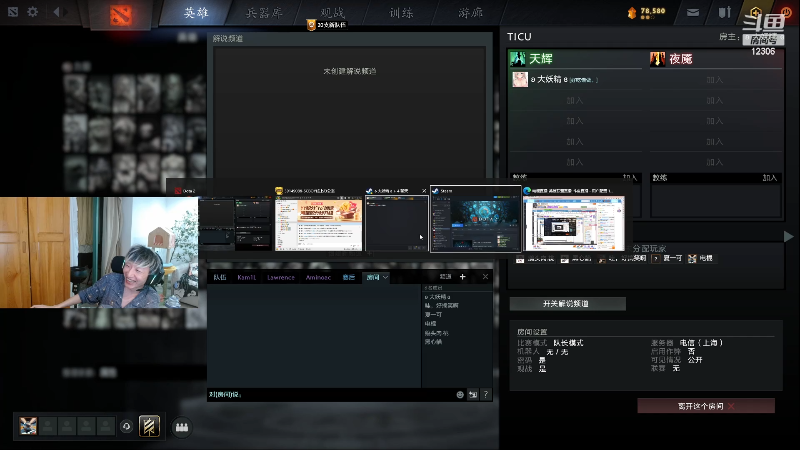Click 离开这个房间 to leave lobby
800x450 pixels.
click(706, 406)
